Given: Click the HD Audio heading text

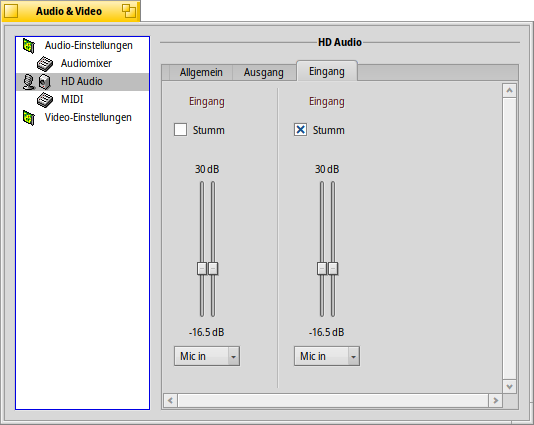Looking at the screenshot, I should click(340, 42).
